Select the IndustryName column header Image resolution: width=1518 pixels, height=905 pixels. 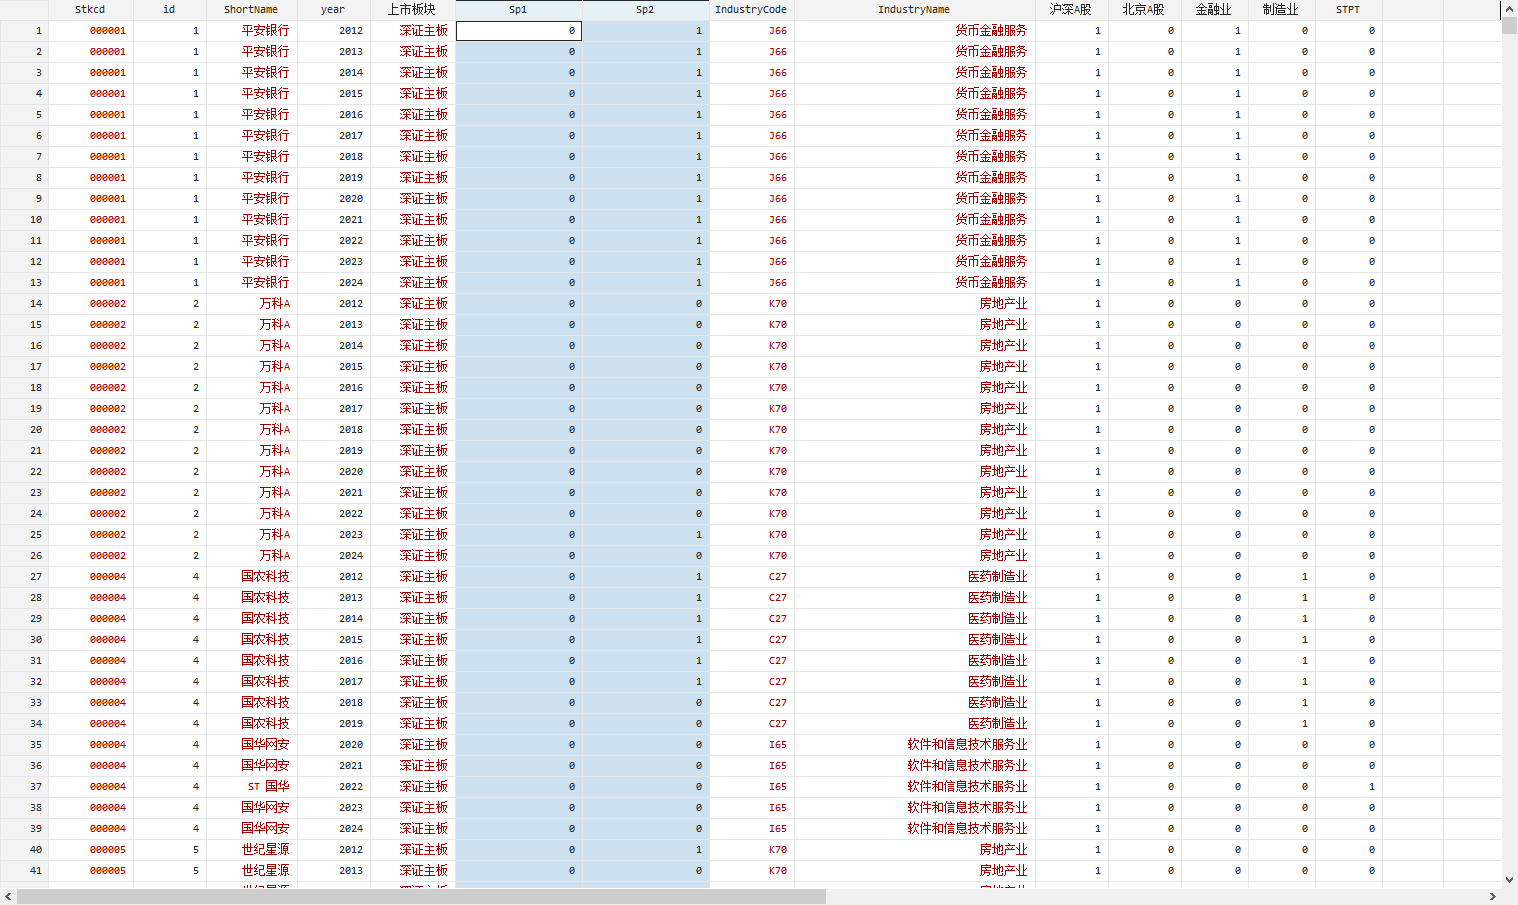pos(914,10)
